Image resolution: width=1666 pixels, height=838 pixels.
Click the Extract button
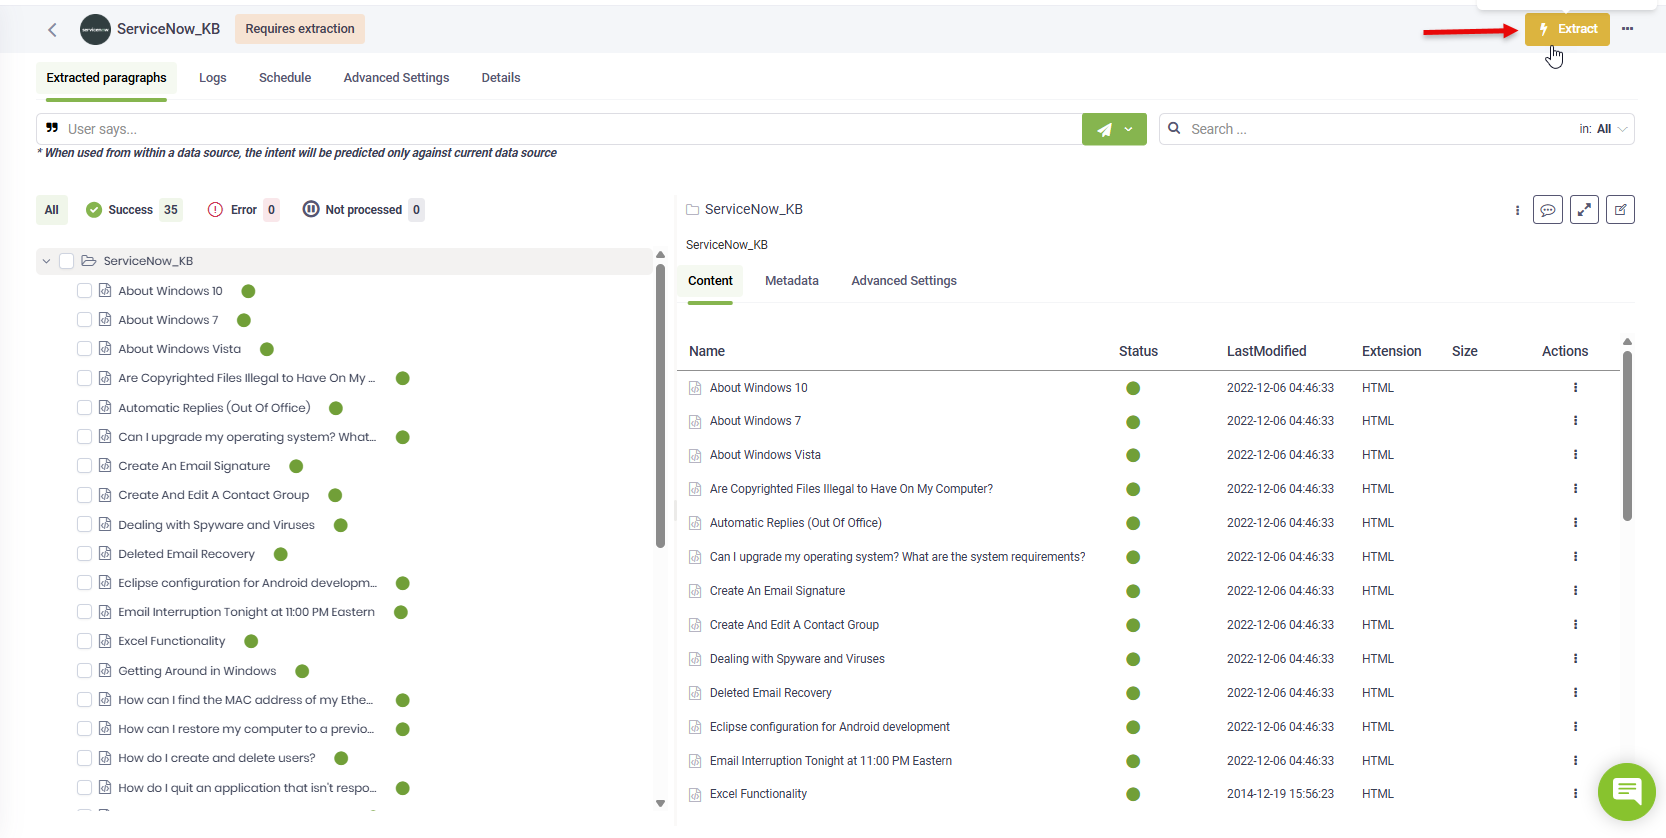pos(1567,29)
